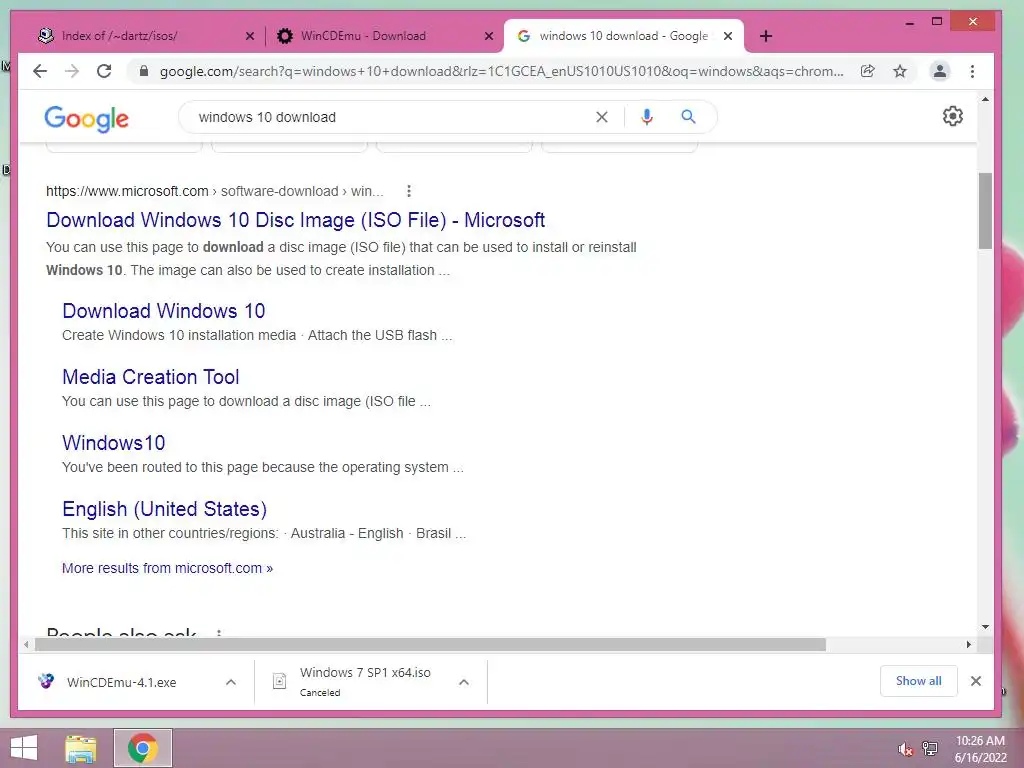1024x768 pixels.
Task: Click the scroll right arrow
Action: (968, 645)
